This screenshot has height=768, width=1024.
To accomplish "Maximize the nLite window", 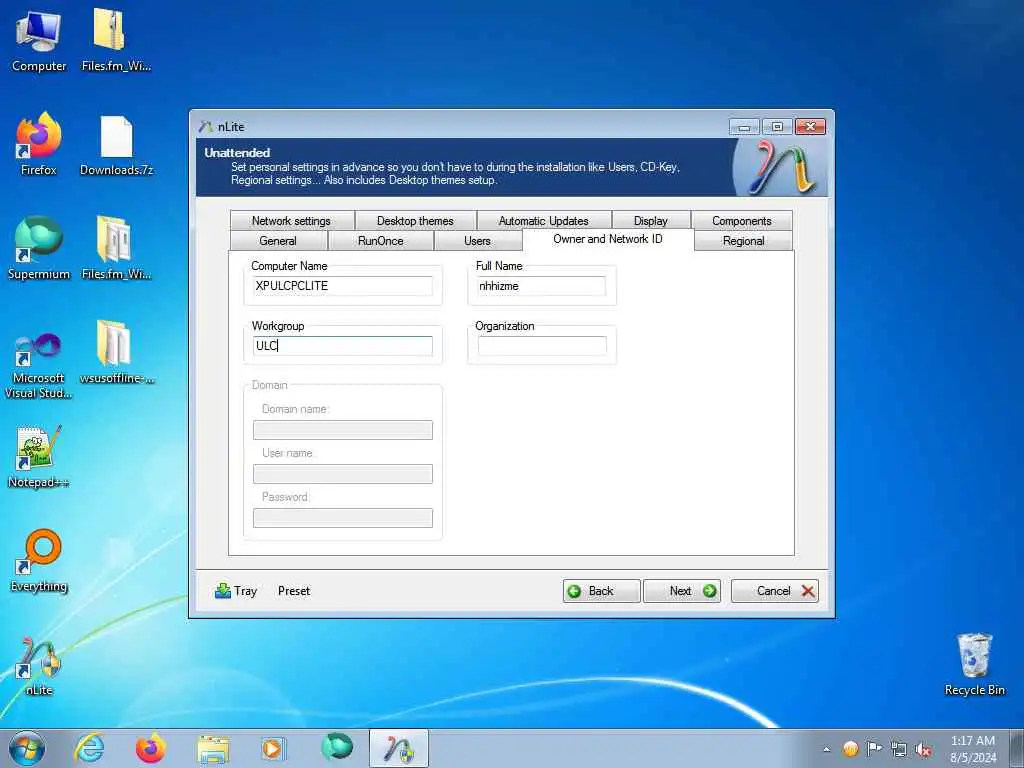I will pyautogui.click(x=777, y=127).
